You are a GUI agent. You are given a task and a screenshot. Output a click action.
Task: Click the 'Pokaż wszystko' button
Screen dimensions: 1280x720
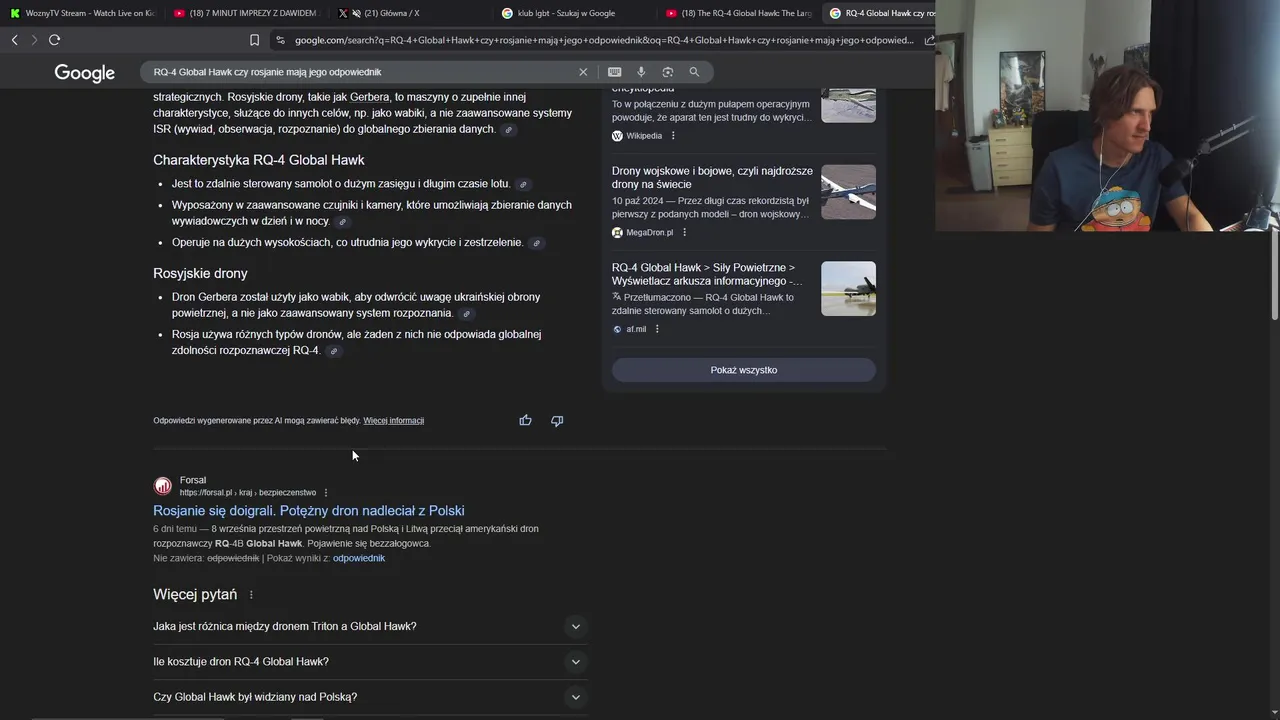click(744, 370)
